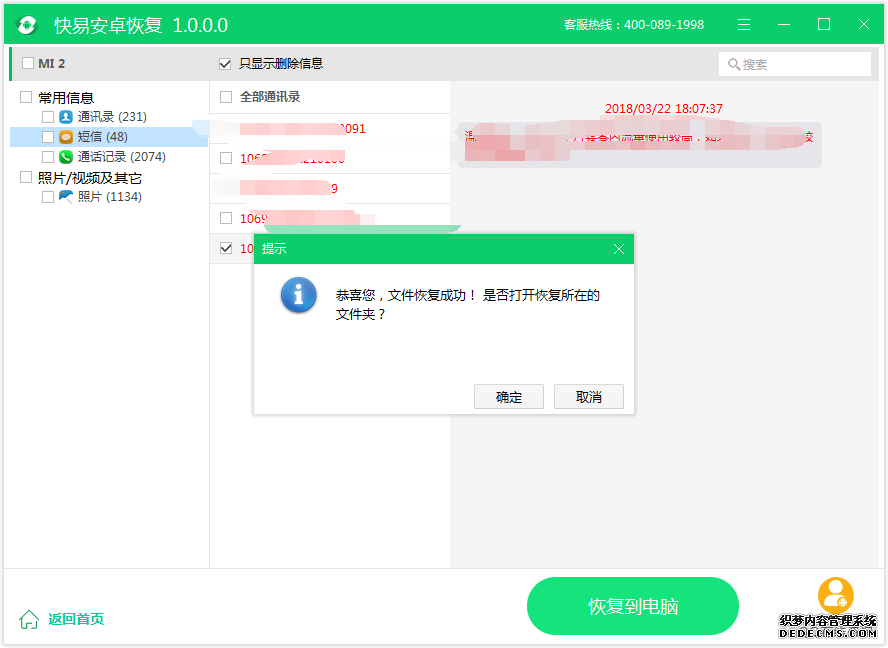Image resolution: width=888 pixels, height=648 pixels.
Task: Select 照片 (1134) in the tree
Action: click(109, 197)
